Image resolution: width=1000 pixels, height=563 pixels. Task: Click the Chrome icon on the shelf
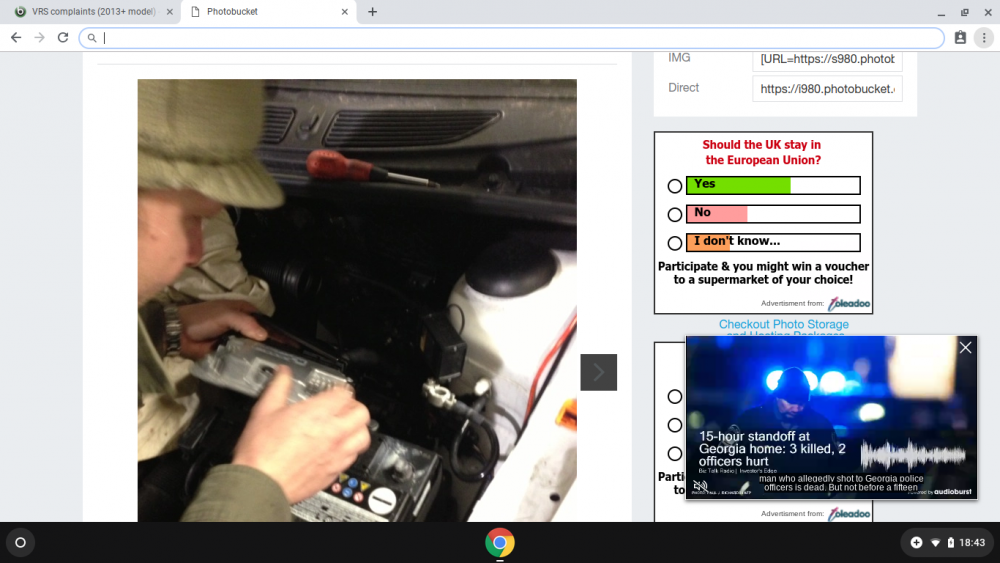(499, 543)
